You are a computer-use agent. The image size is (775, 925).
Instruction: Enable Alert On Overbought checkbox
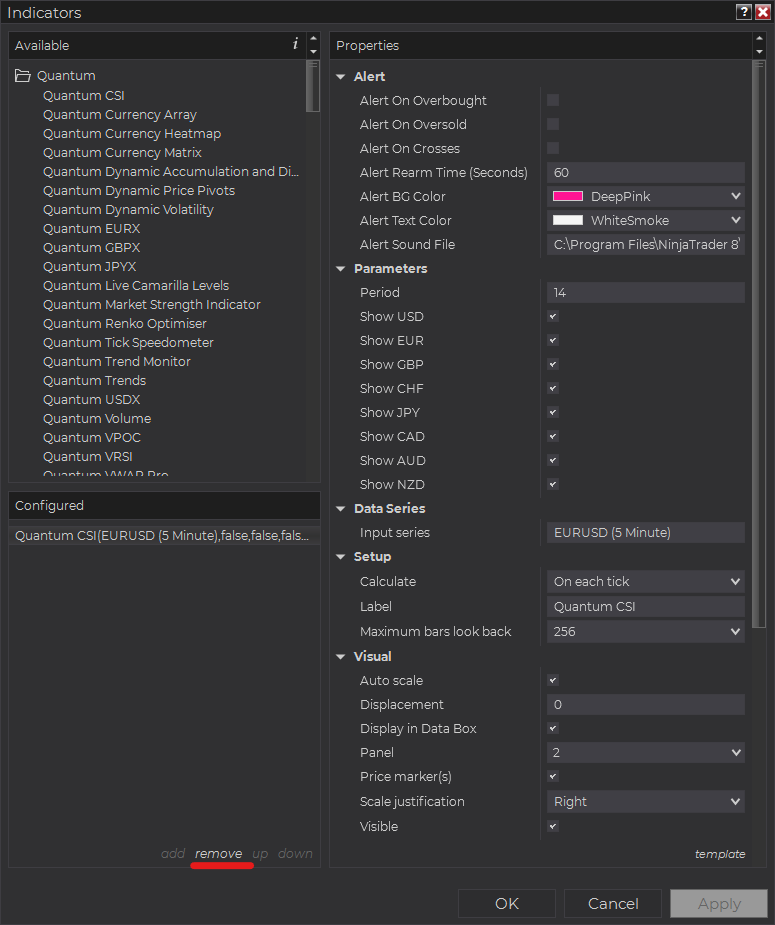553,100
